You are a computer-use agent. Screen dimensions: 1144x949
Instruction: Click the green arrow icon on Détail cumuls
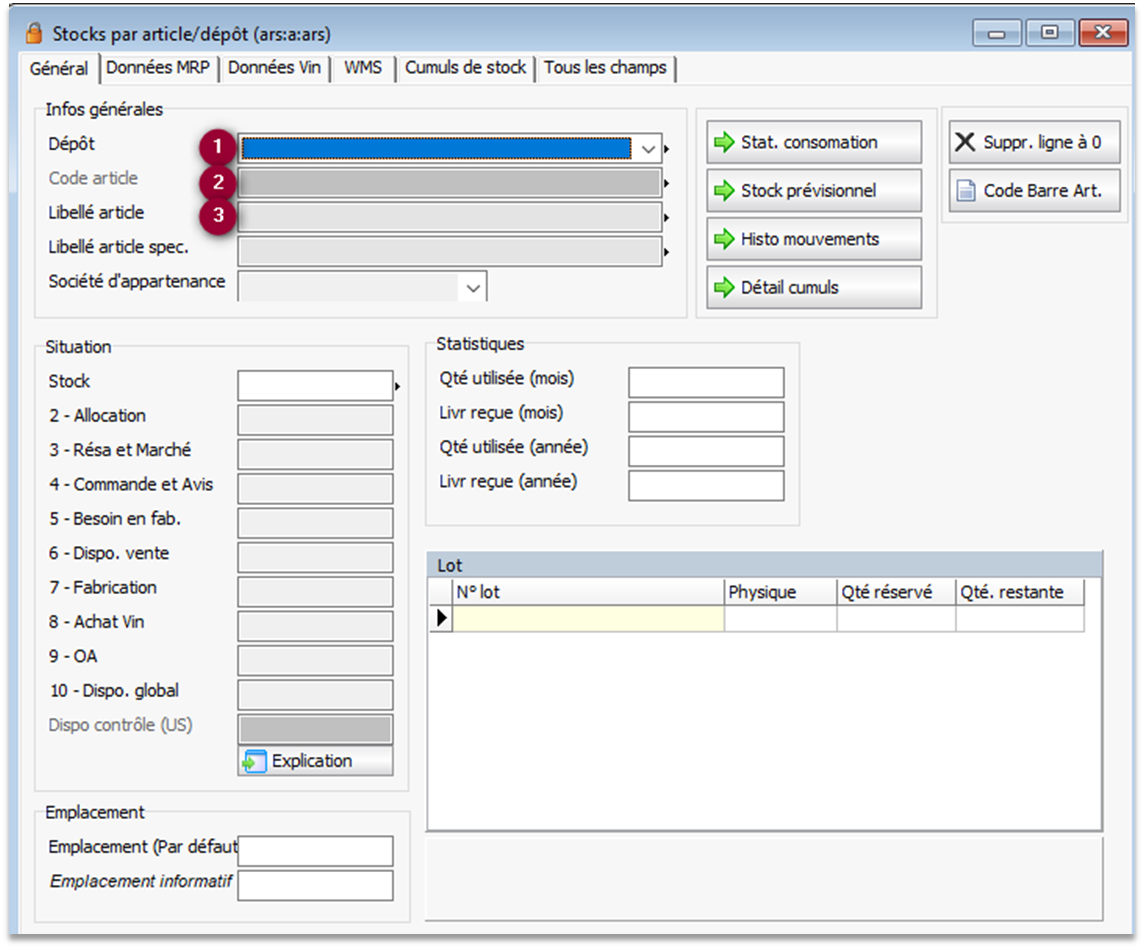coord(724,288)
